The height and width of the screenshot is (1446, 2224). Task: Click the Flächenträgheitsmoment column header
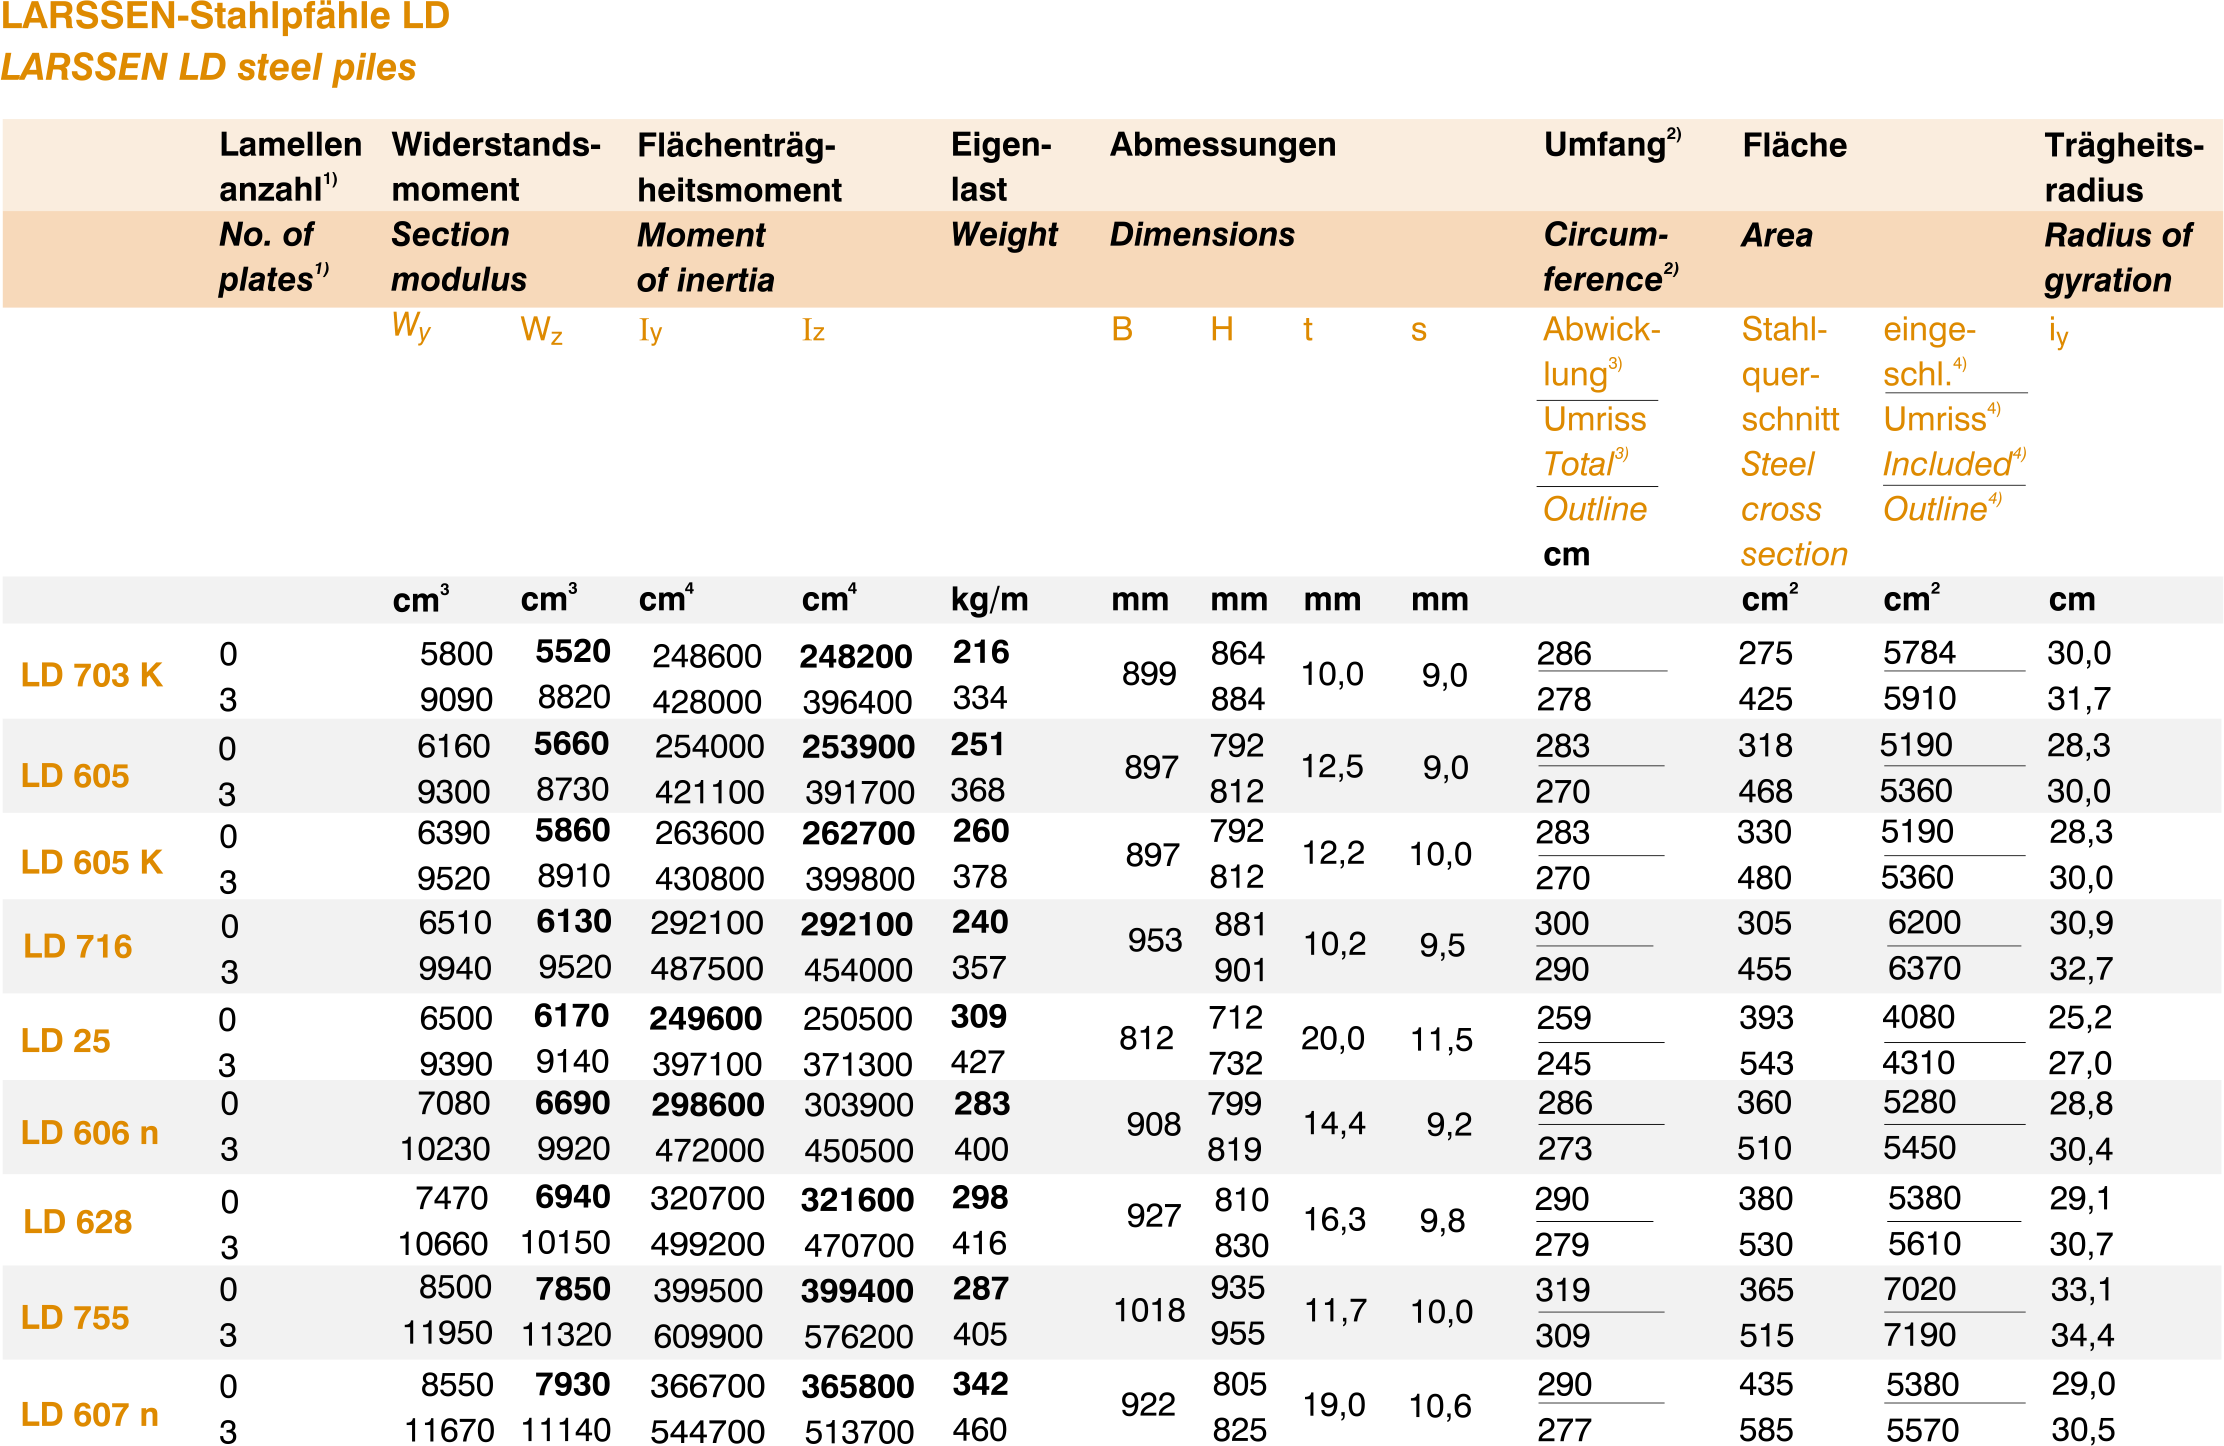739,166
